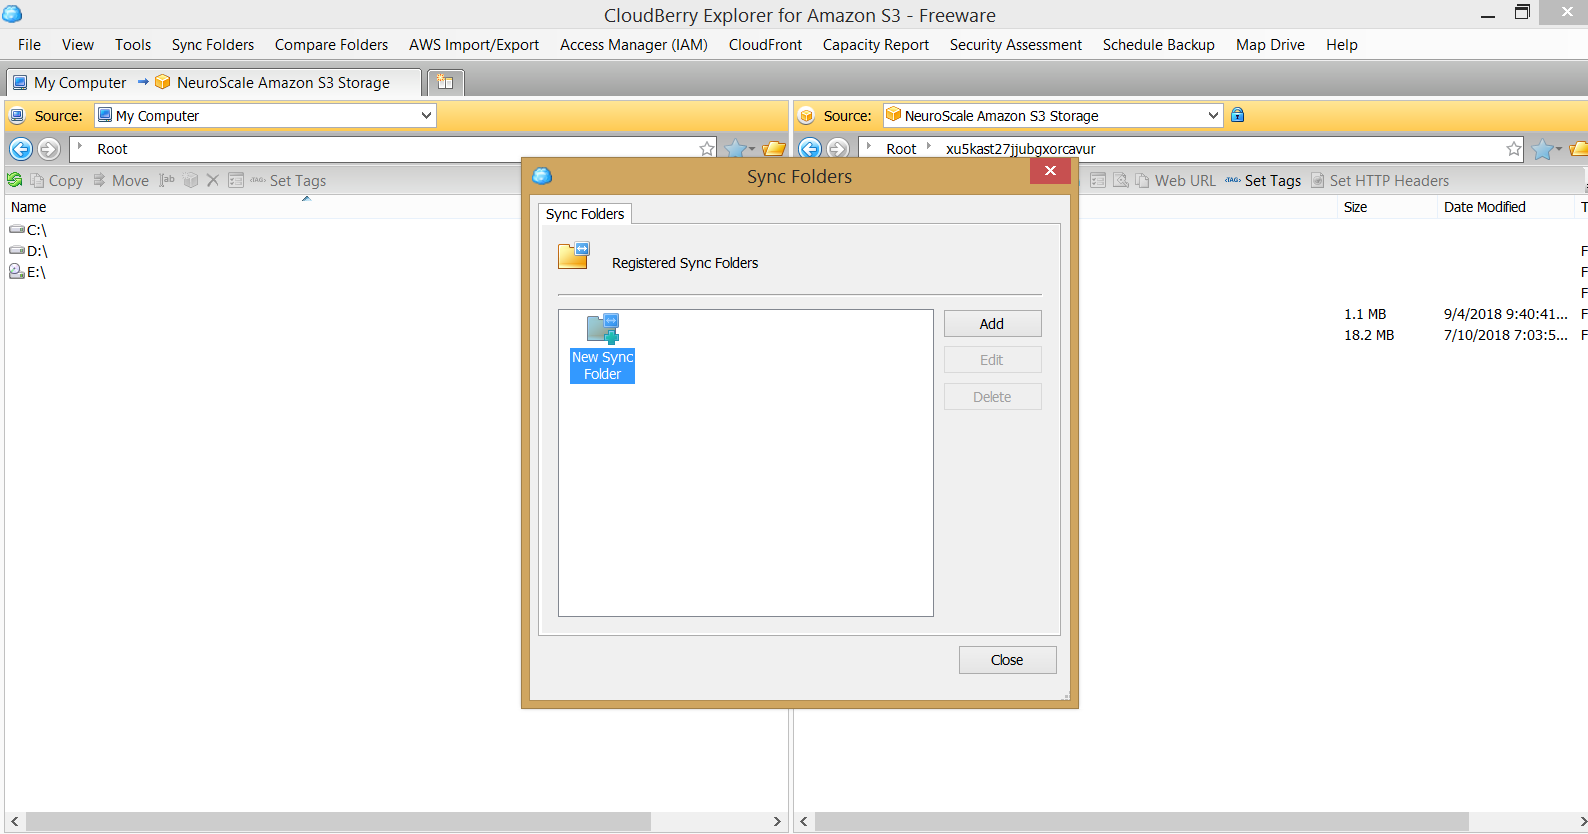The image size is (1588, 834).
Task: Open the AWS Import/Export menu
Action: click(474, 45)
